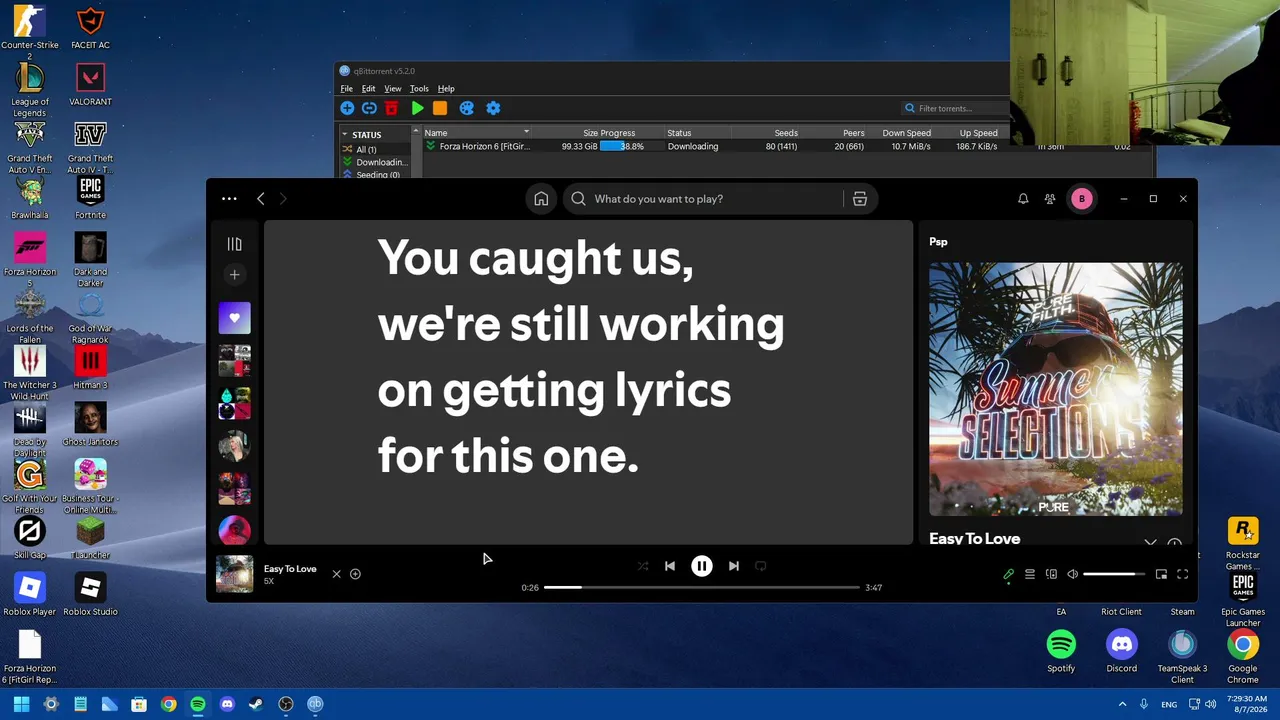Select Roblox Studio desktop shortcut
Image resolution: width=1280 pixels, height=720 pixels.
pos(90,594)
